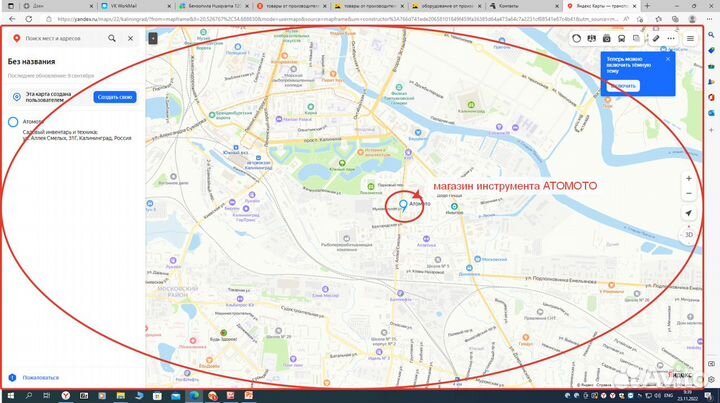Screen dimensions: 720x403
Task: Open the Mail app from the taskbar
Action: [x=175, y=395]
